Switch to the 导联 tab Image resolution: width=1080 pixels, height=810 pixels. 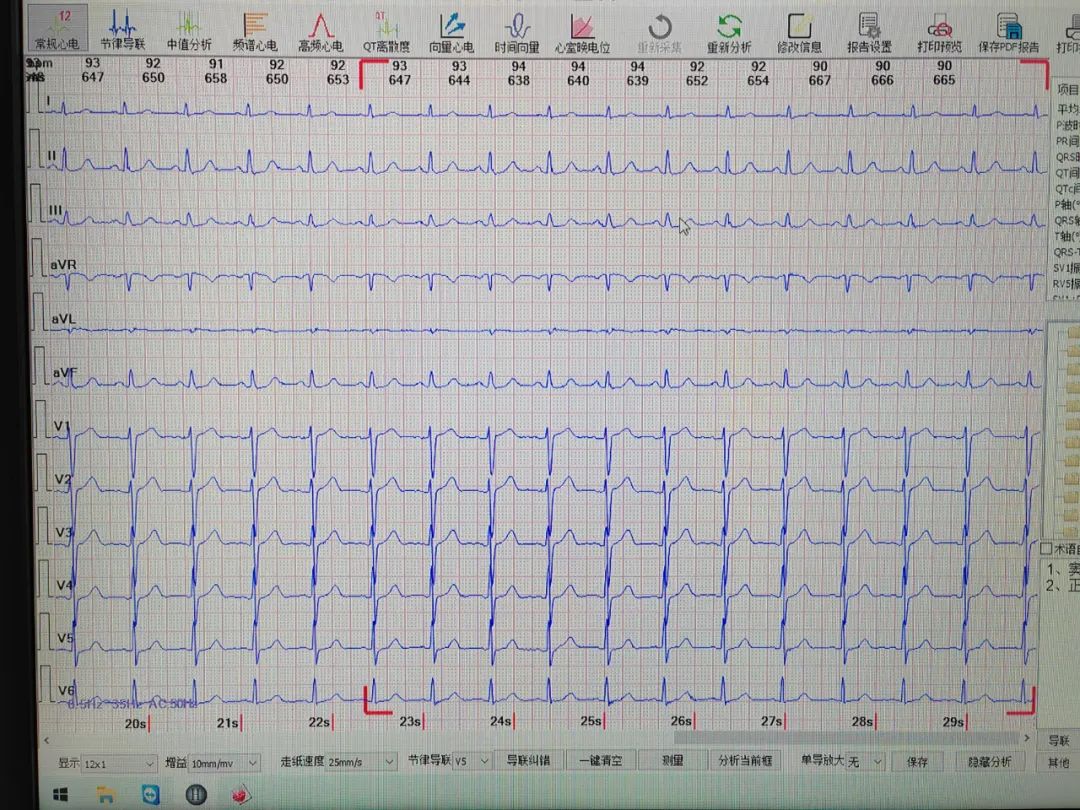click(x=1059, y=740)
